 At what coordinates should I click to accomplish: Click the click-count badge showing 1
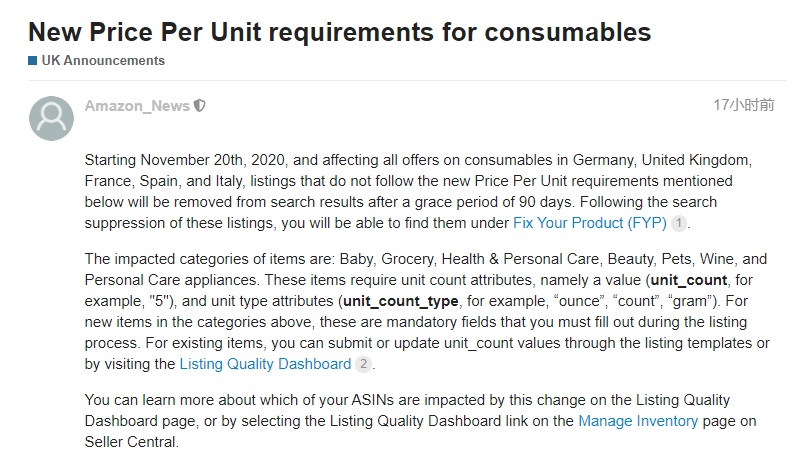pyautogui.click(x=679, y=223)
